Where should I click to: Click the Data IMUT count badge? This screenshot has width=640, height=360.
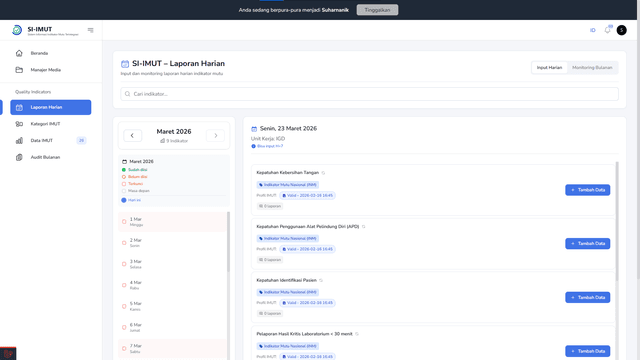(x=81, y=140)
